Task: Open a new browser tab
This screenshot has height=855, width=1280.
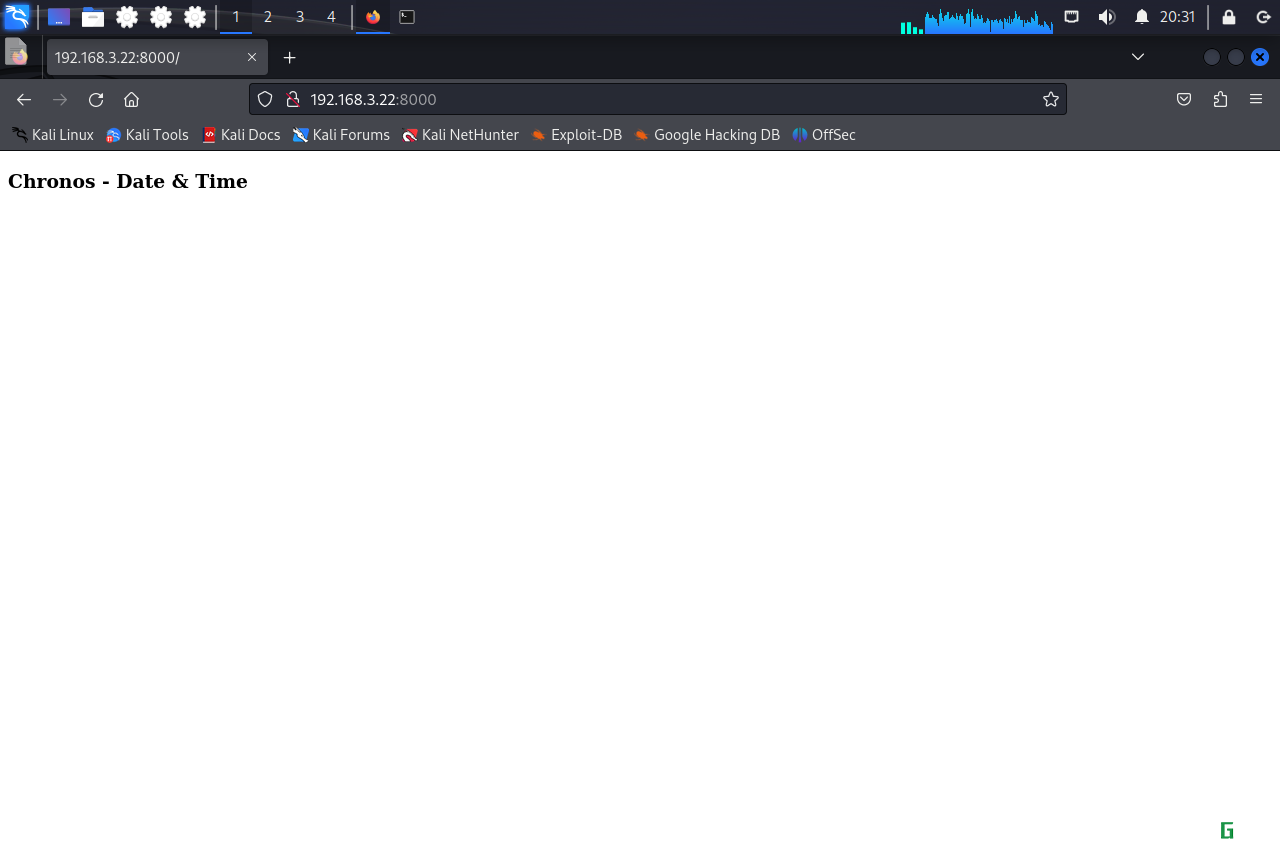Action: click(x=289, y=57)
